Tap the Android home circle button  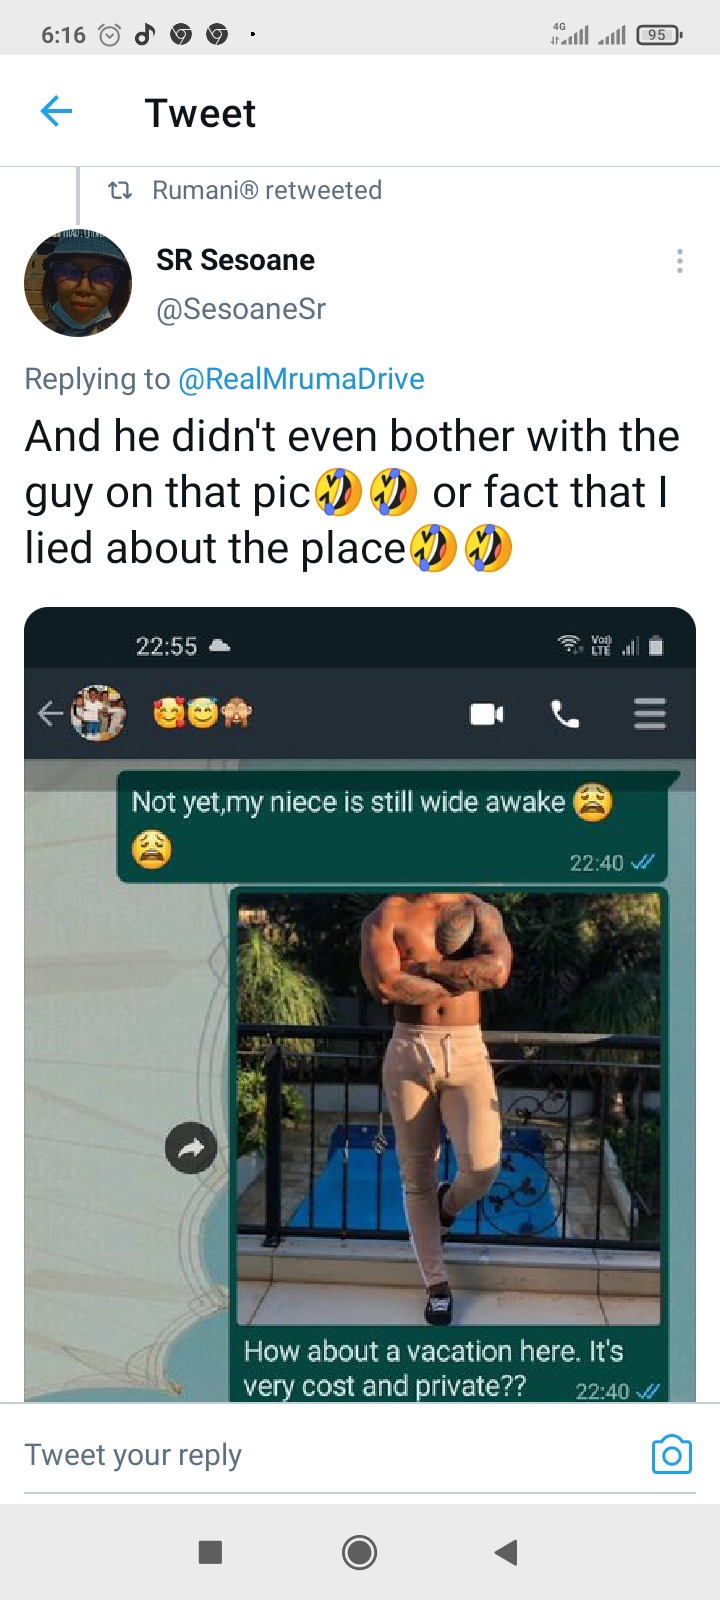click(x=359, y=1552)
